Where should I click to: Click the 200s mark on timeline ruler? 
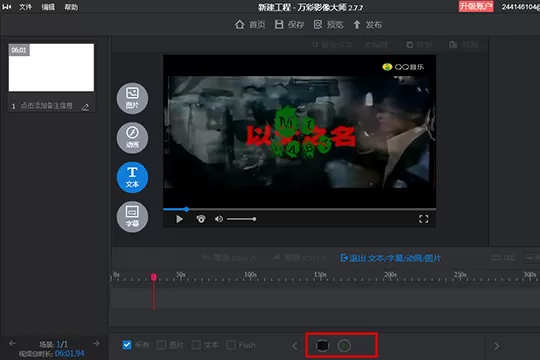390,275
